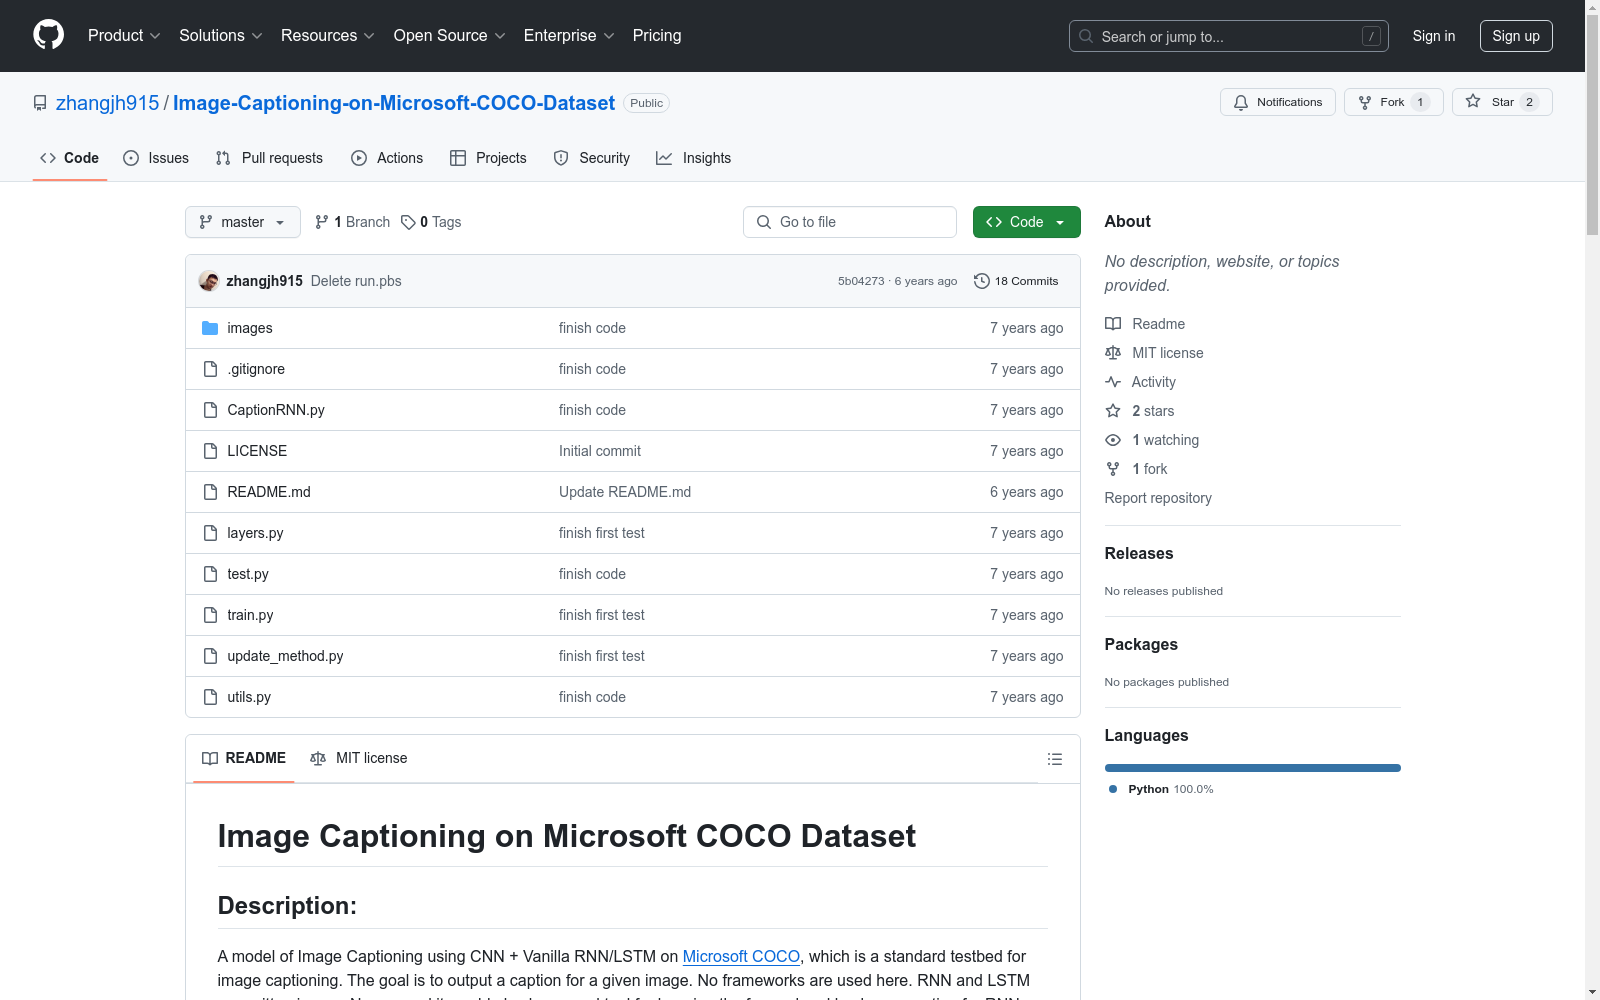Click the Notifications bell button

coord(1277,102)
